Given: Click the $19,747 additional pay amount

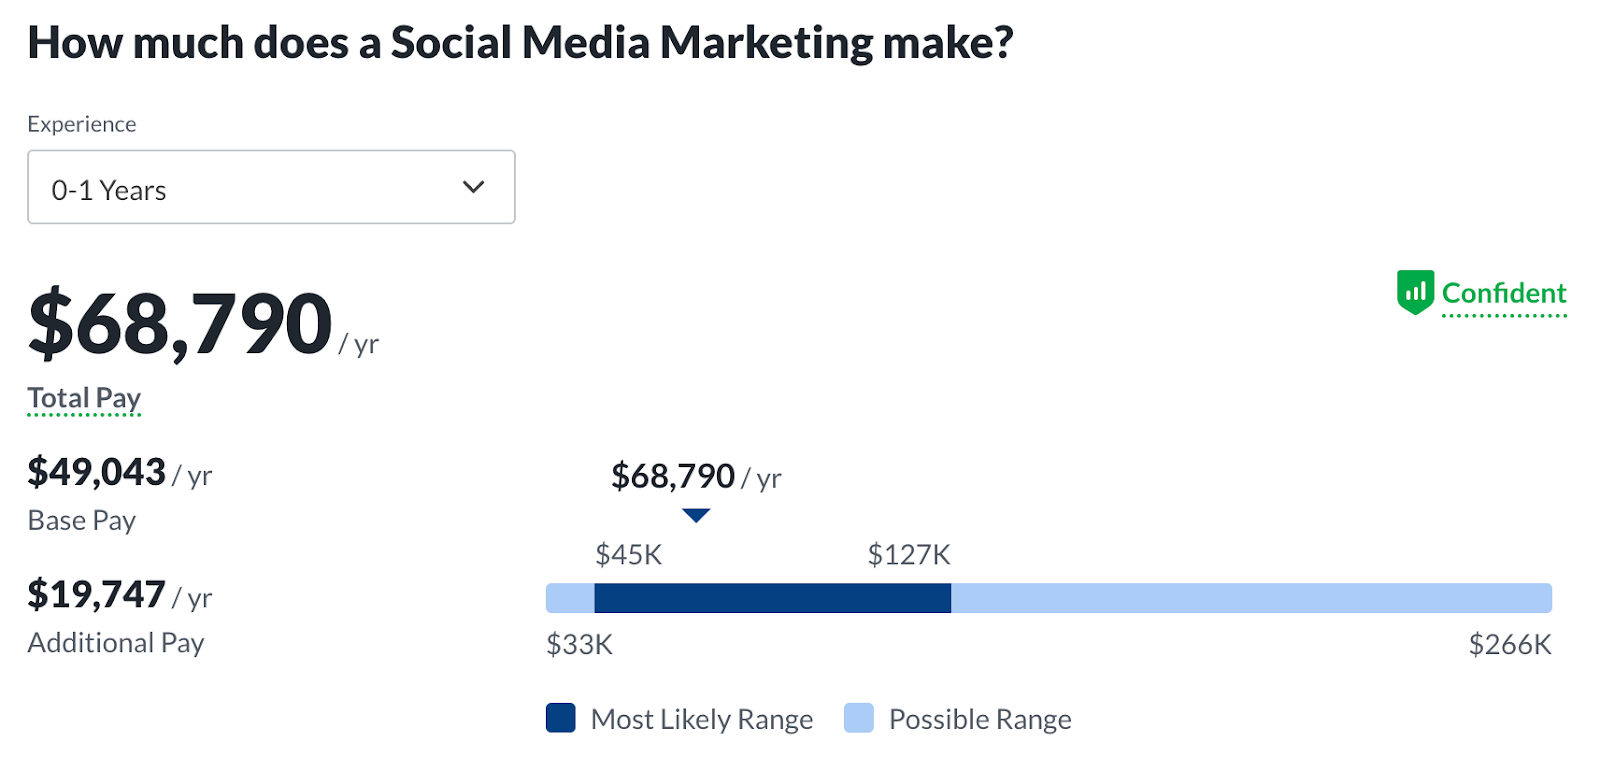Looking at the screenshot, I should click(97, 594).
